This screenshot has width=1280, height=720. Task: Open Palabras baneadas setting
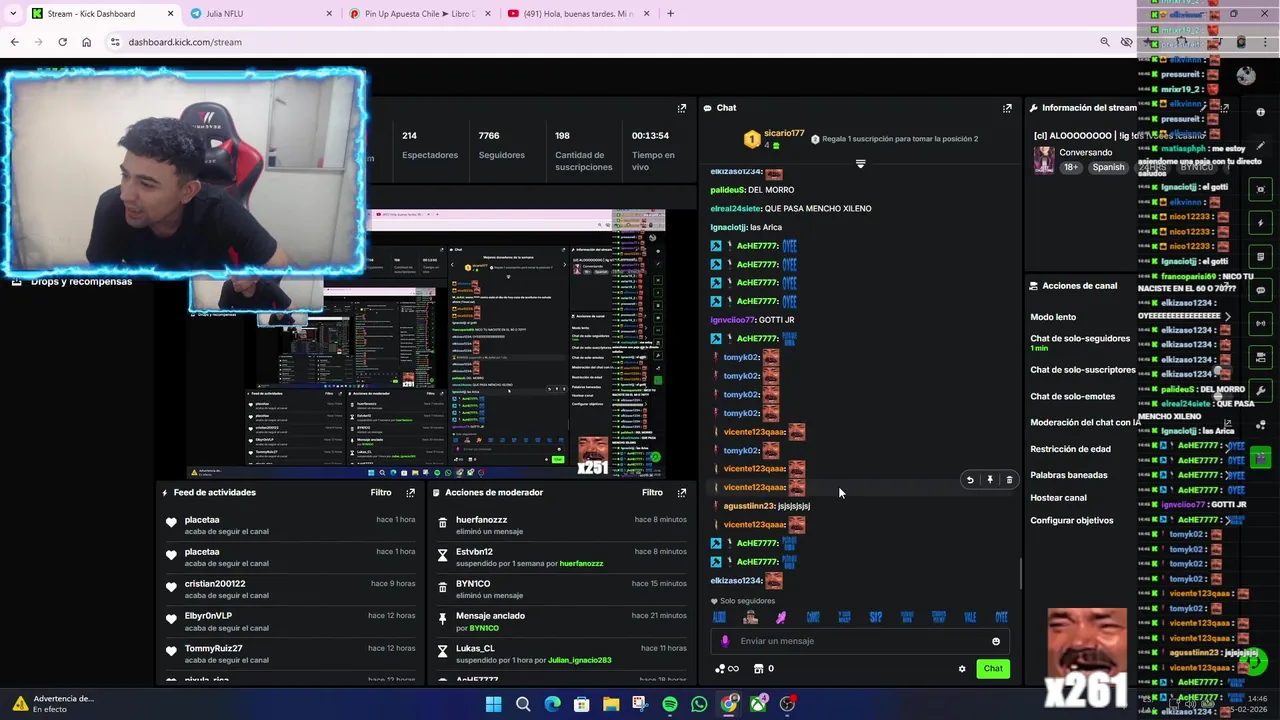tap(1069, 475)
